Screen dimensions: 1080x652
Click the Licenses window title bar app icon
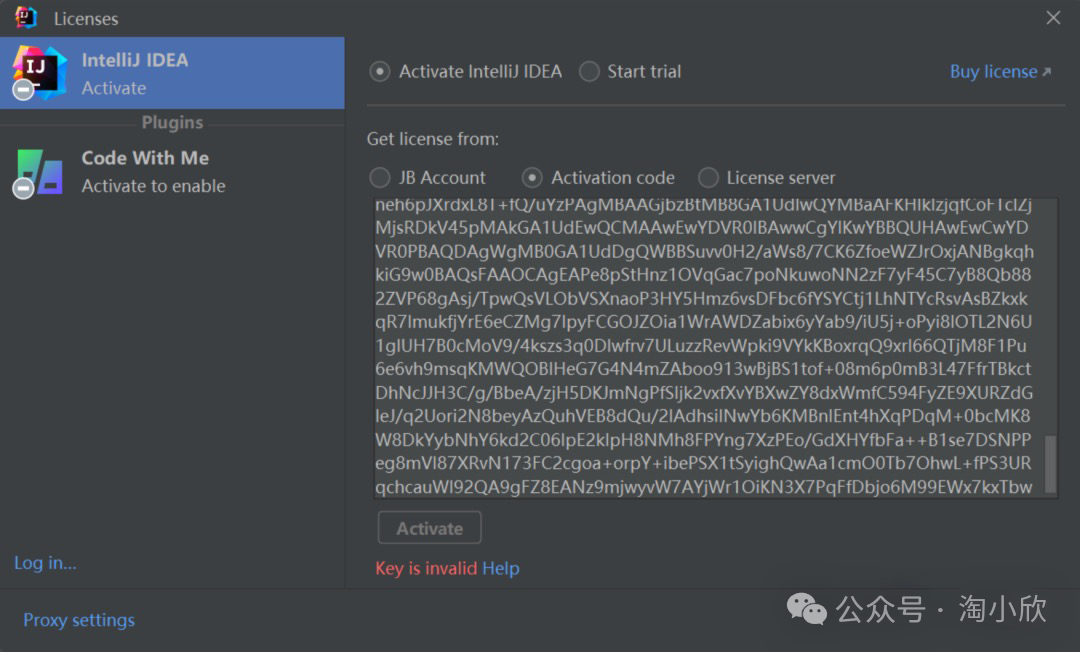click(25, 18)
